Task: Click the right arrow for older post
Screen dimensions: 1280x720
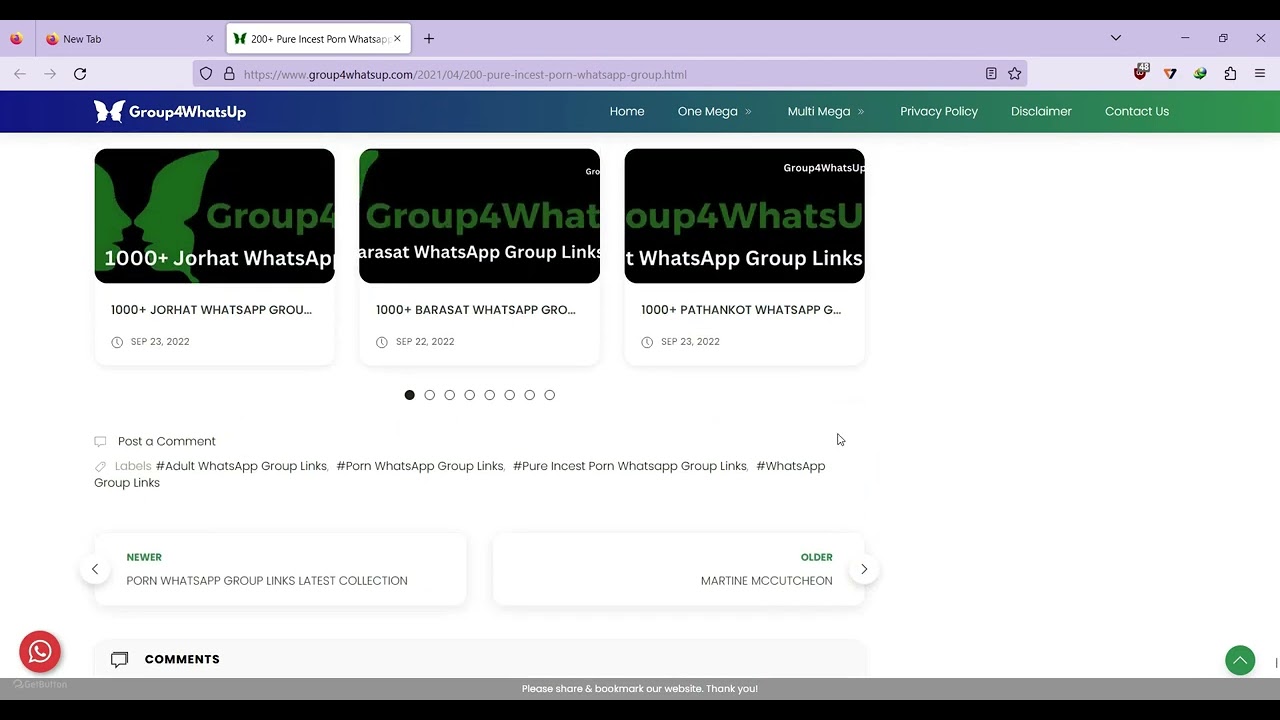Action: [x=864, y=569]
